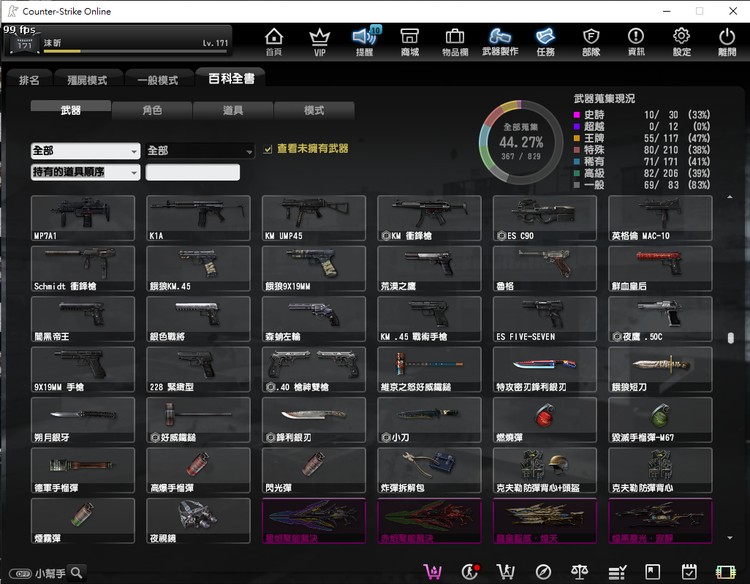Select the 鮮血皇后 red pistol card
Image resolution: width=750 pixels, height=584 pixels.
(660, 268)
